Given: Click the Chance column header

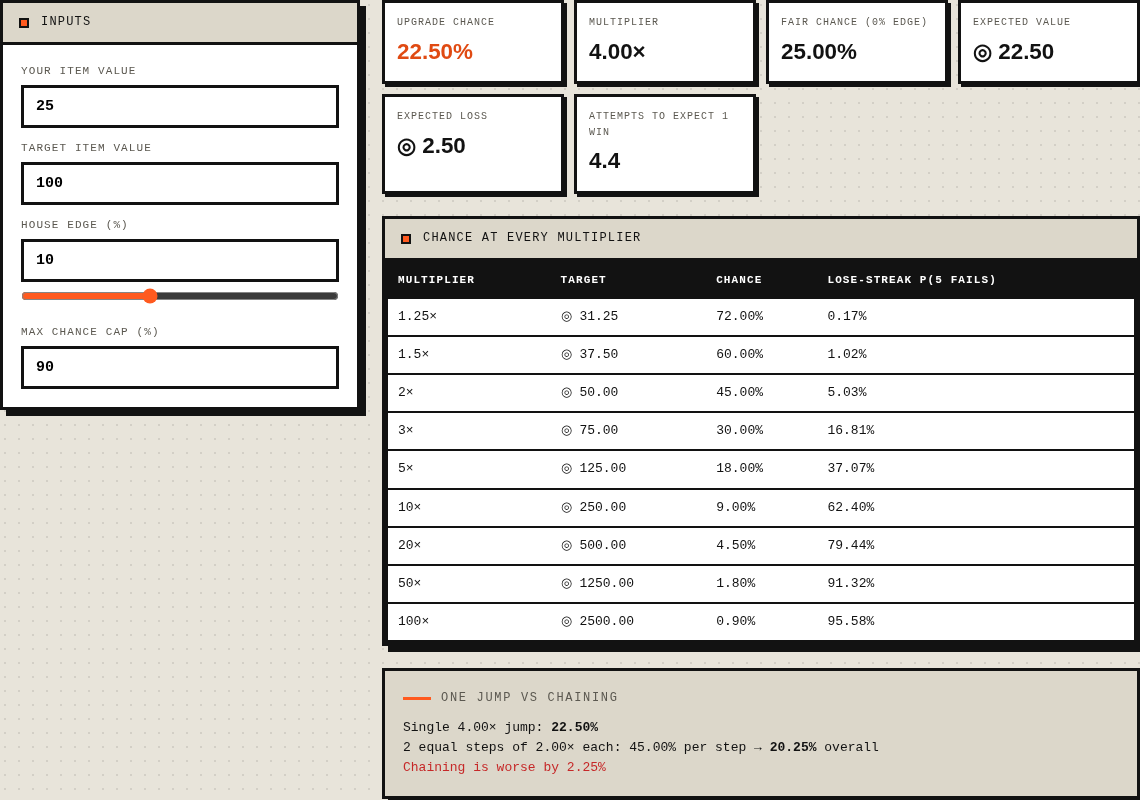Looking at the screenshot, I should tap(739, 280).
